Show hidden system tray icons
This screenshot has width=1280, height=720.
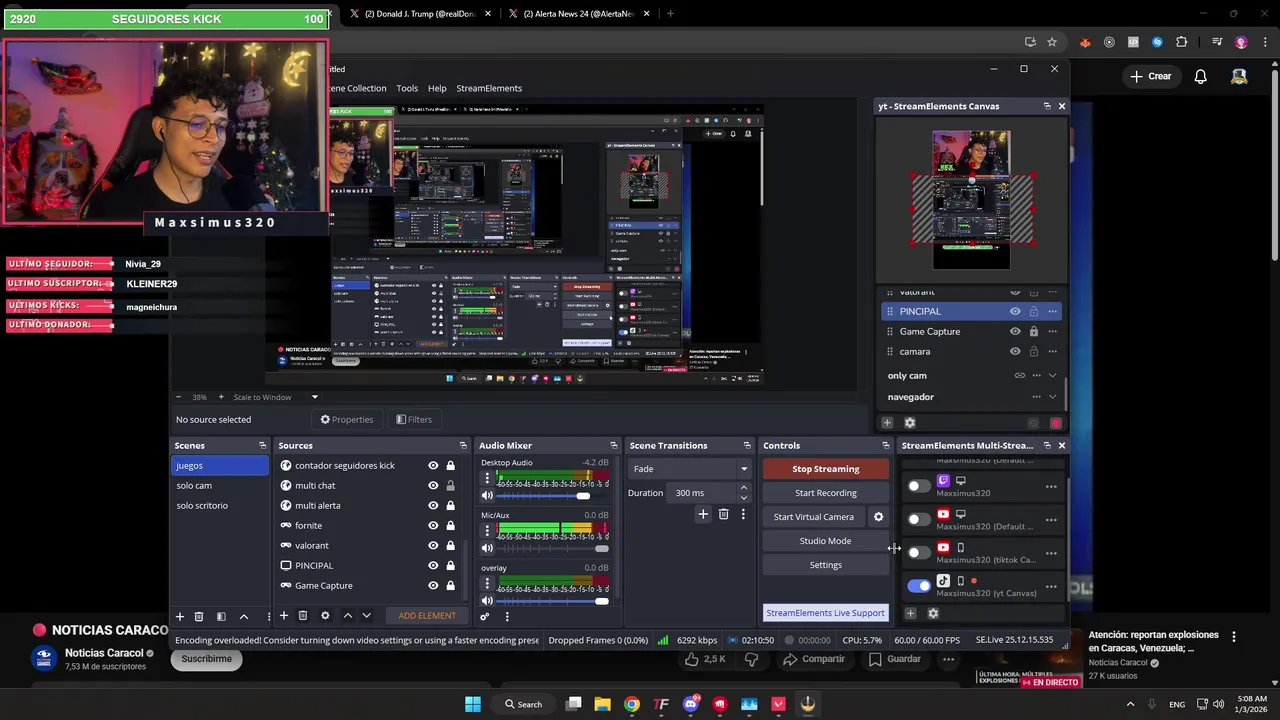point(1130,704)
